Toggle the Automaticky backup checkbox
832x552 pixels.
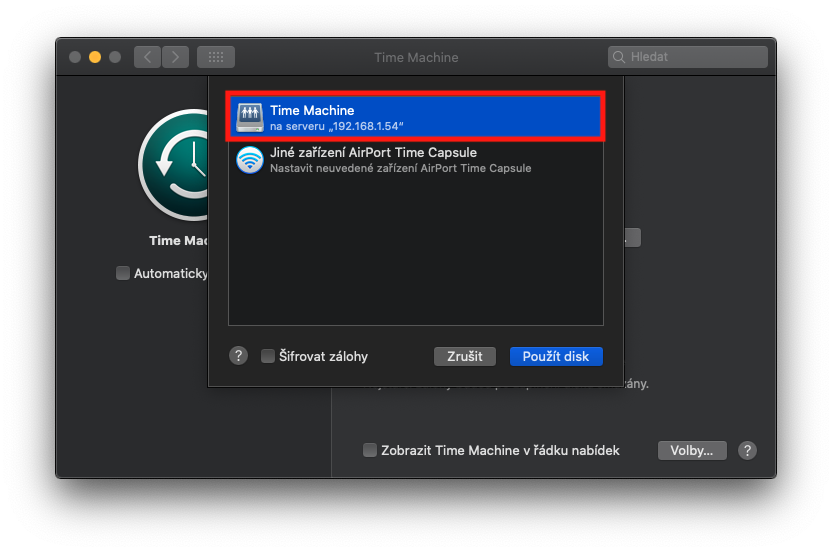click(123, 273)
